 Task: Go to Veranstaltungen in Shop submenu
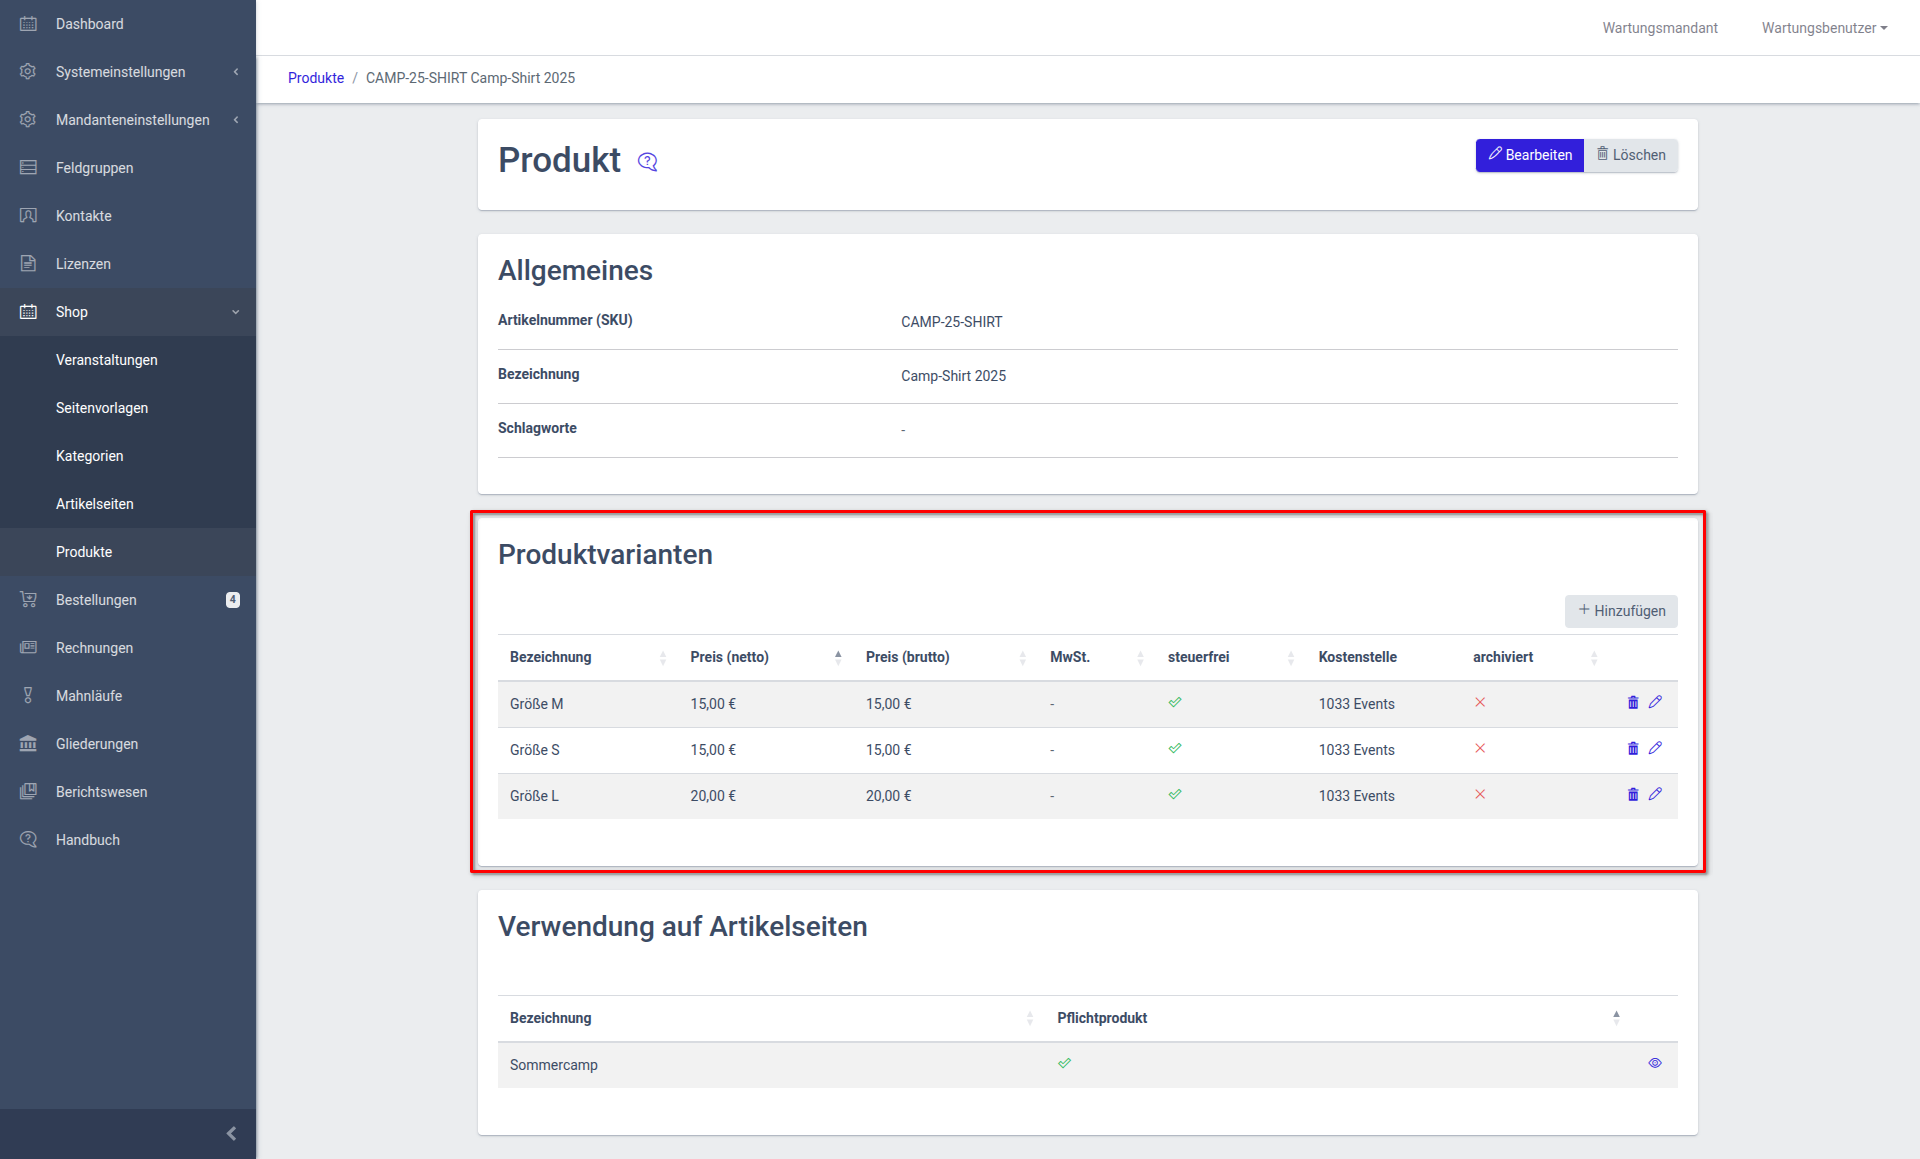click(107, 360)
